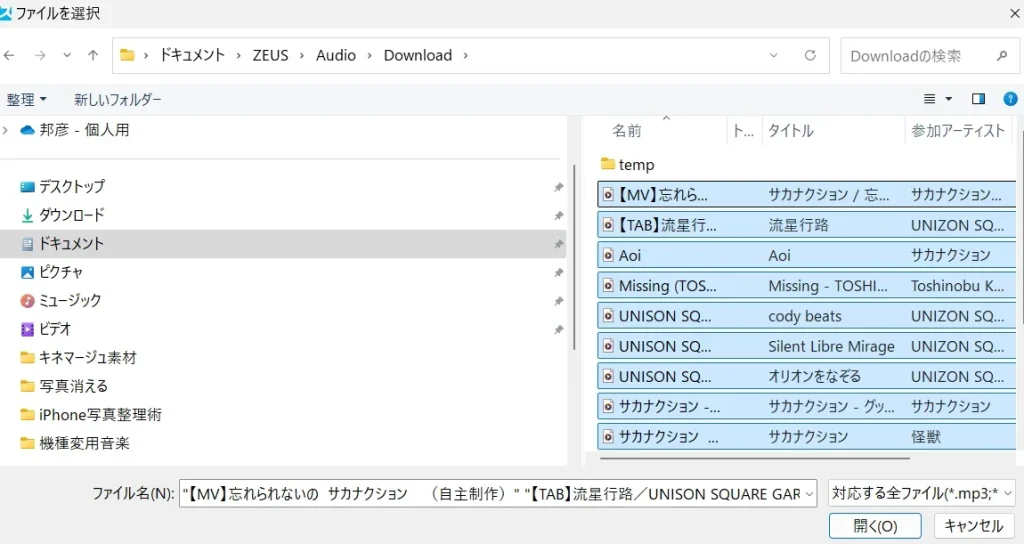Open help with question mark icon
This screenshot has height=544, width=1024.
pyautogui.click(x=1010, y=99)
